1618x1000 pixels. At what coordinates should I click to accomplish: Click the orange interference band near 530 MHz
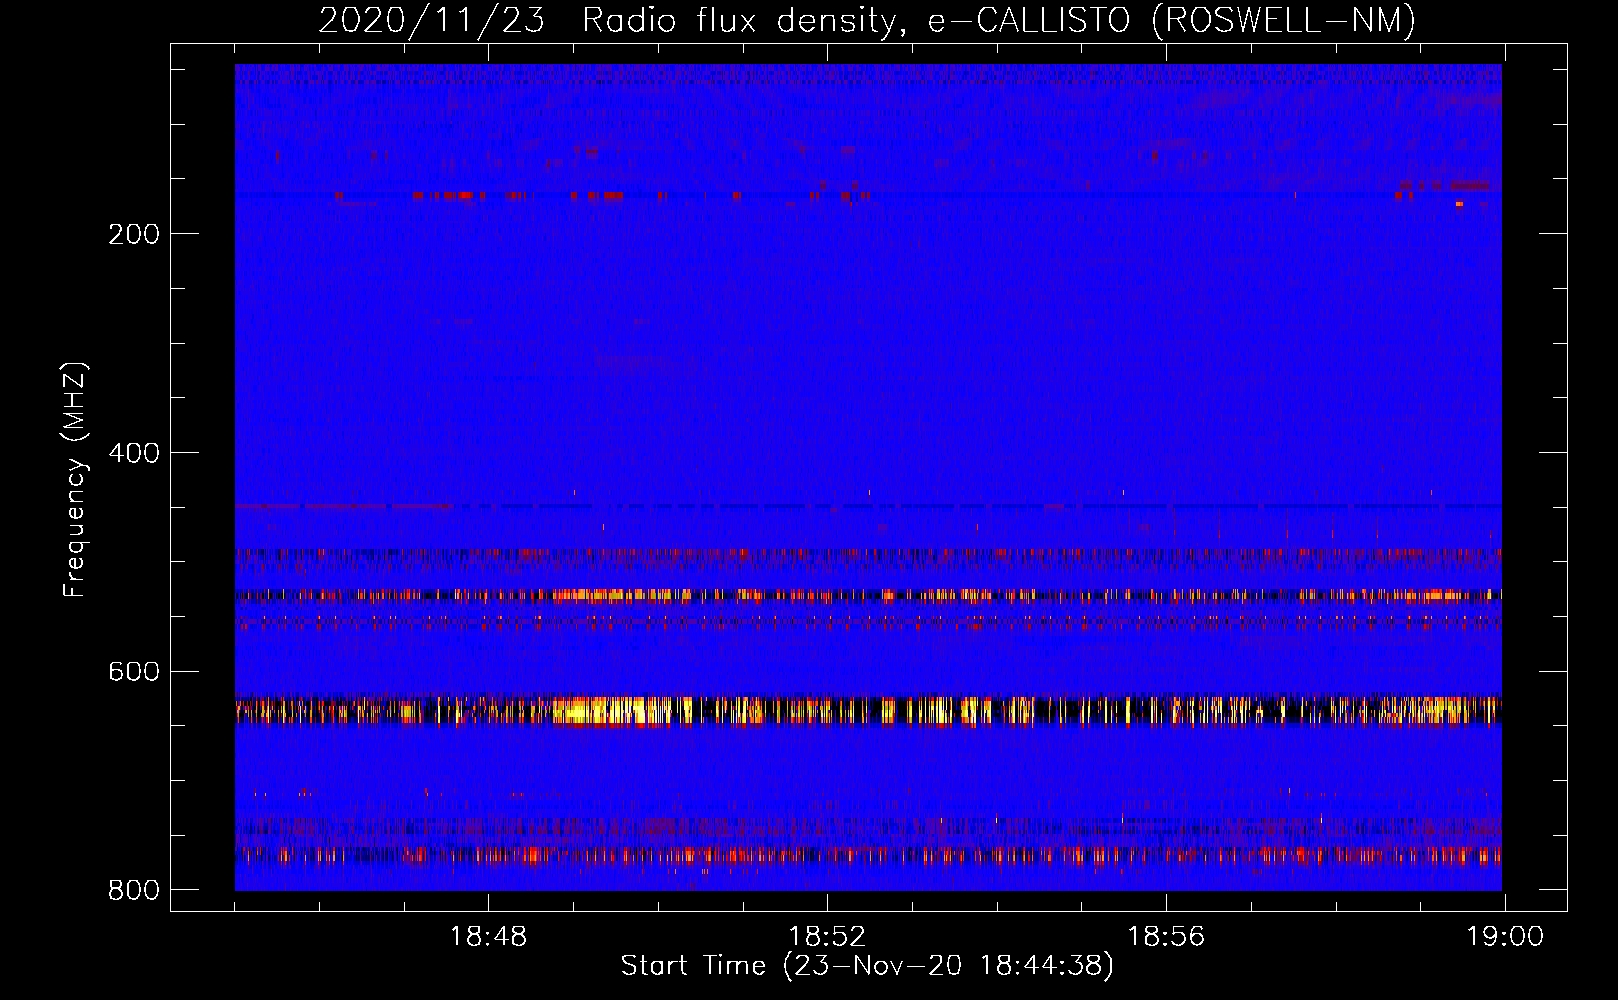(868, 595)
